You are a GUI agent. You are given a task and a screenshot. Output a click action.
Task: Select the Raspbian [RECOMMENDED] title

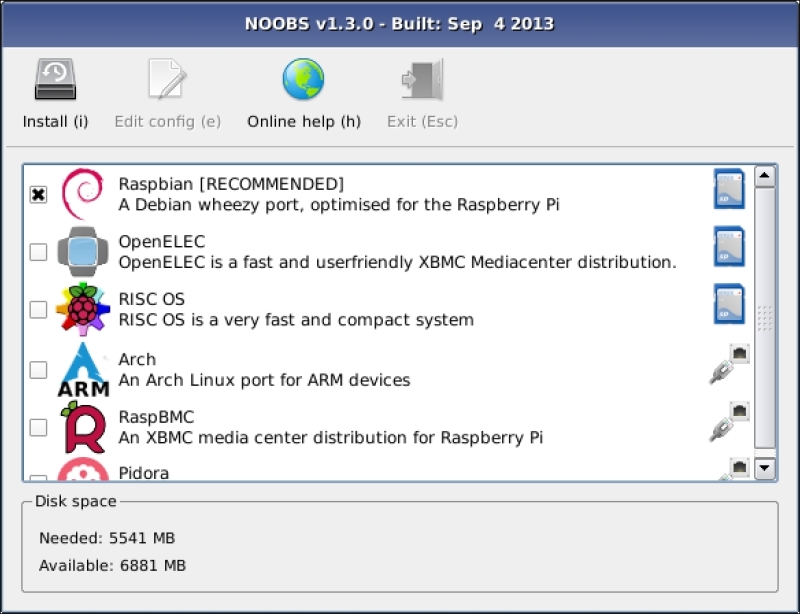coord(231,184)
